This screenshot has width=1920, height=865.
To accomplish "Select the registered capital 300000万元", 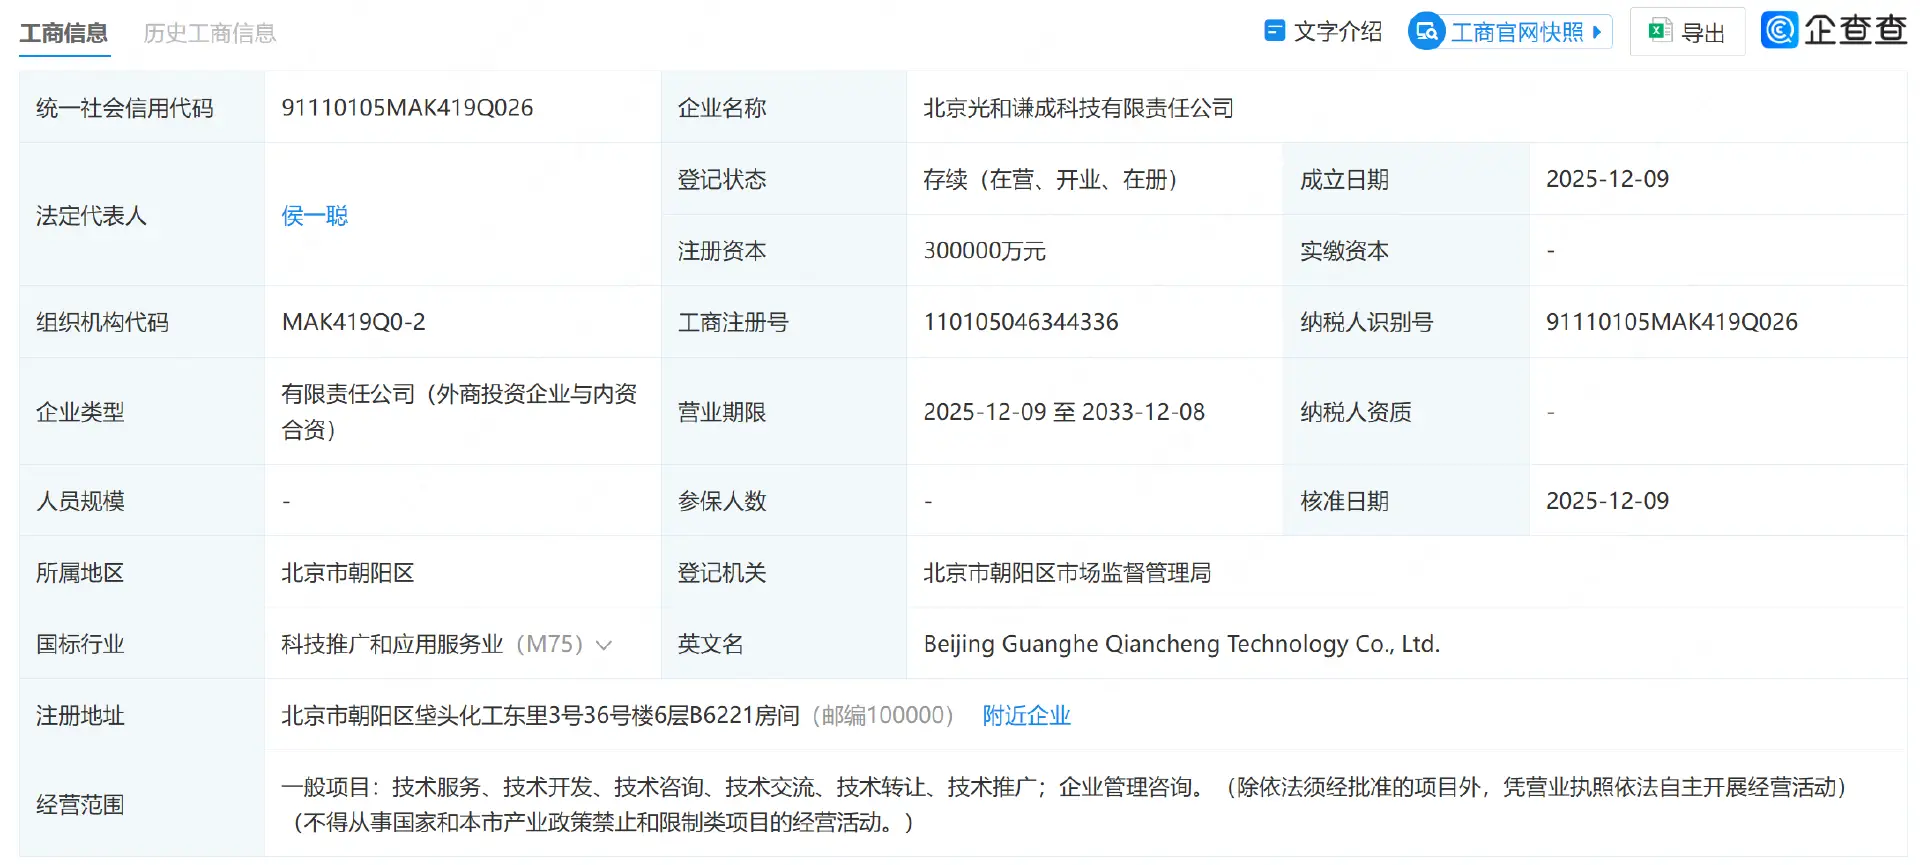I will click(985, 251).
